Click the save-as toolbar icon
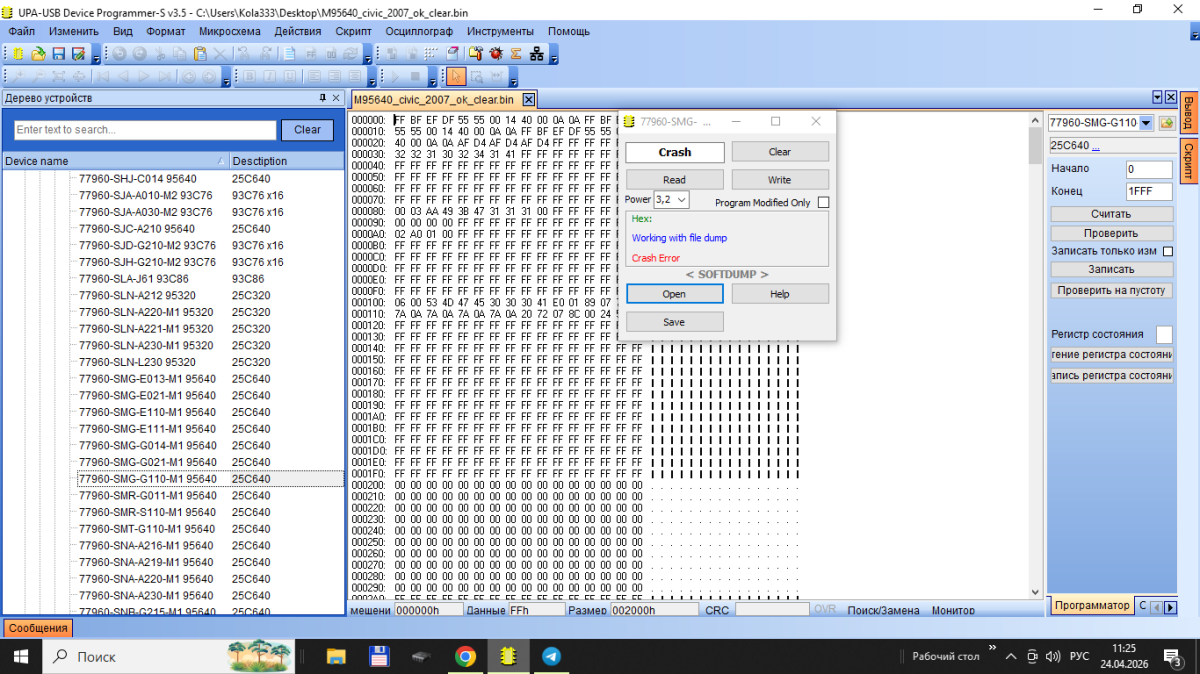The image size is (1200, 674). coord(77,54)
